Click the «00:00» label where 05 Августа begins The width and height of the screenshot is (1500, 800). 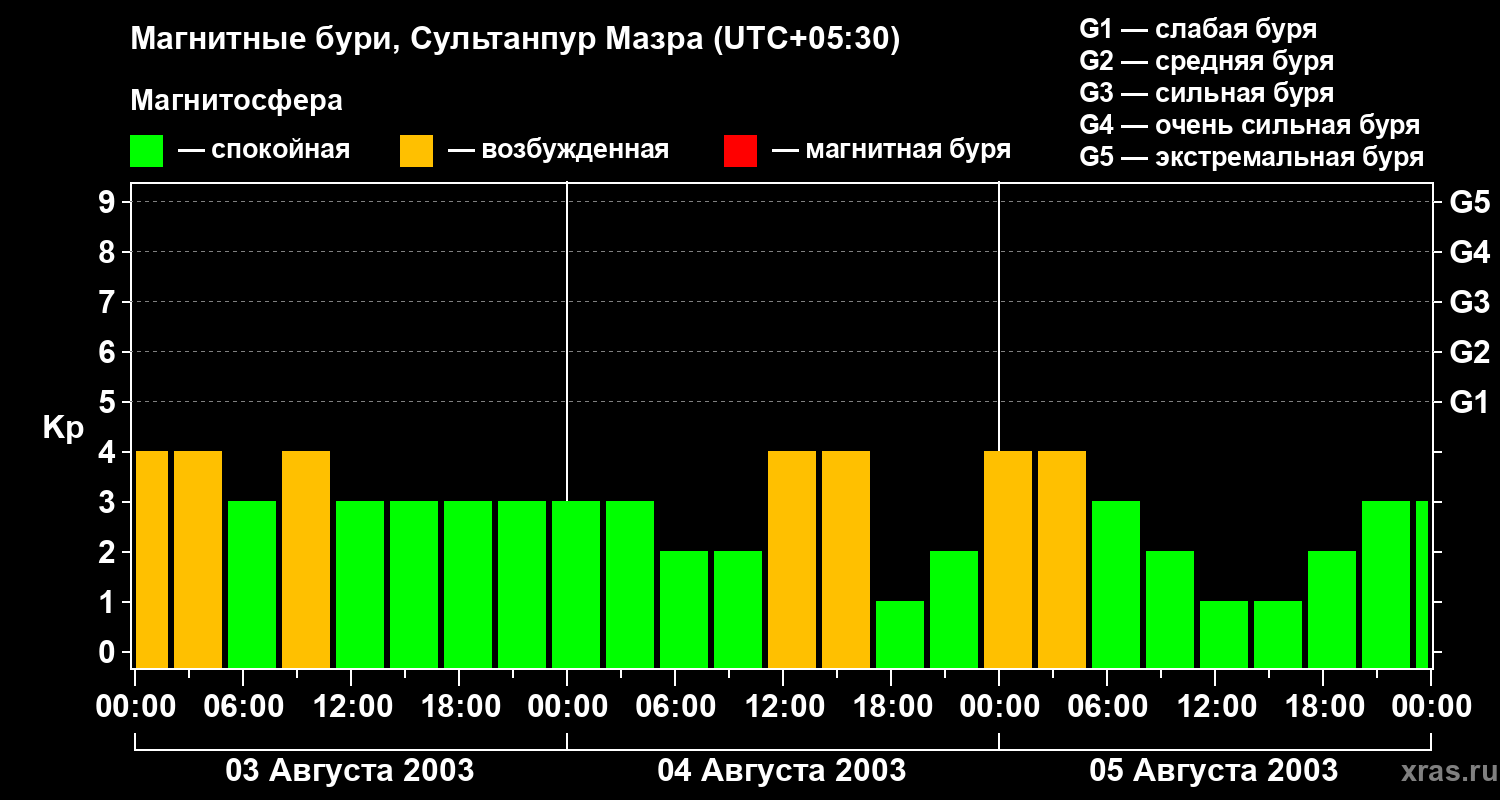coord(999,707)
